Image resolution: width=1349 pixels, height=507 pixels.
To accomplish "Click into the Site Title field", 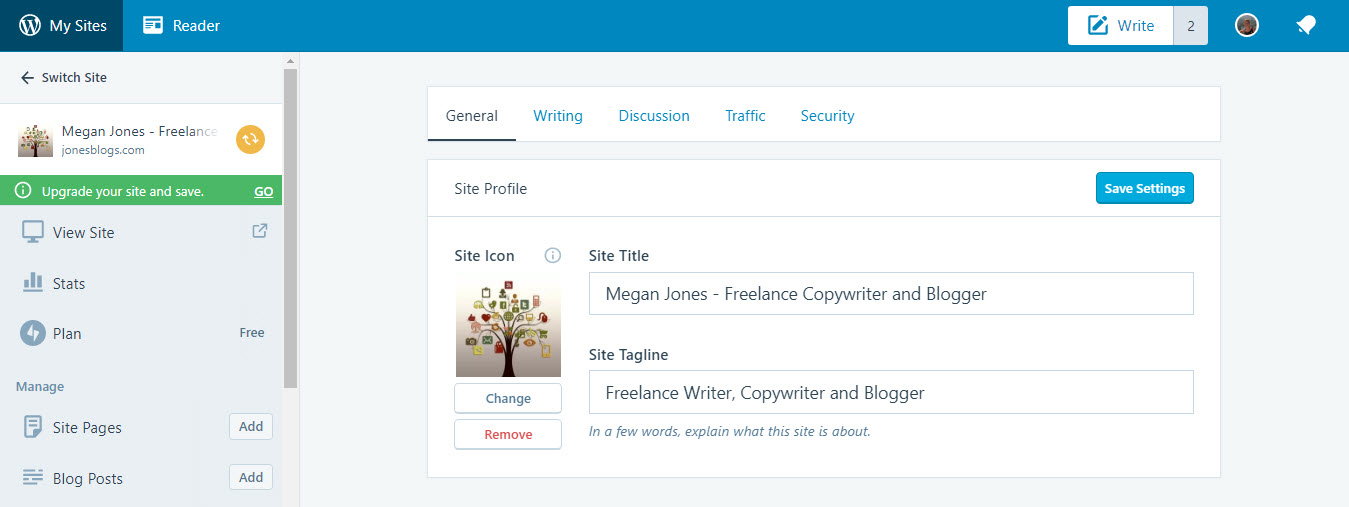I will [x=891, y=294].
